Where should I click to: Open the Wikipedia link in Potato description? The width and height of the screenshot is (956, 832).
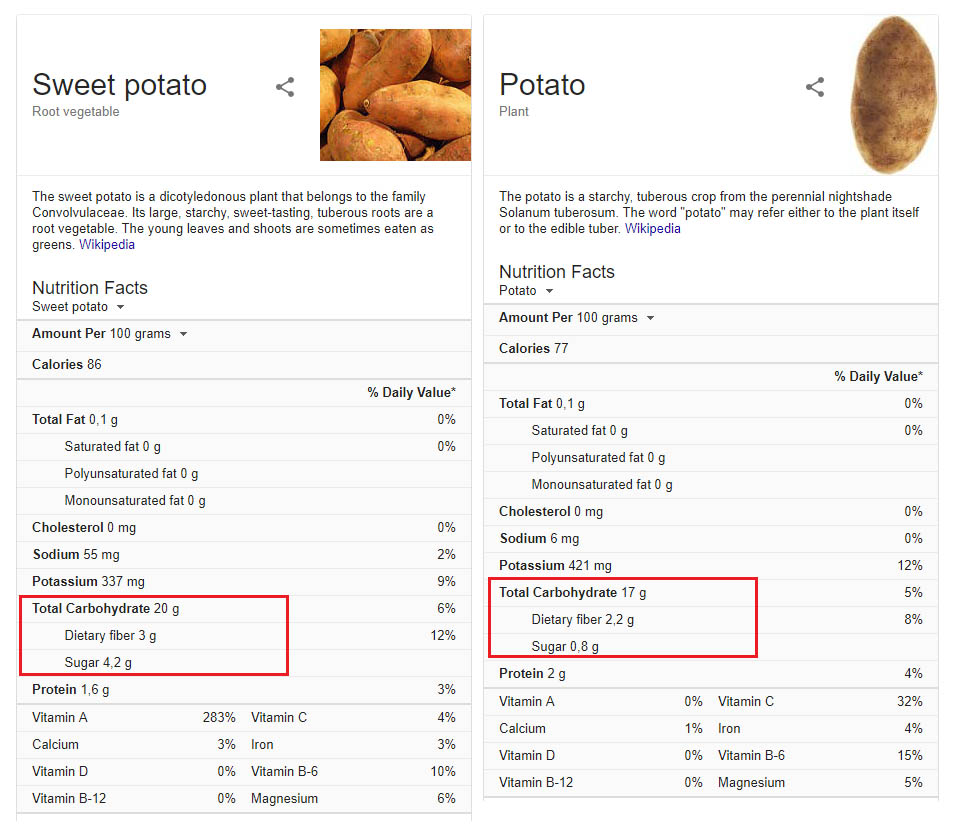(652, 229)
